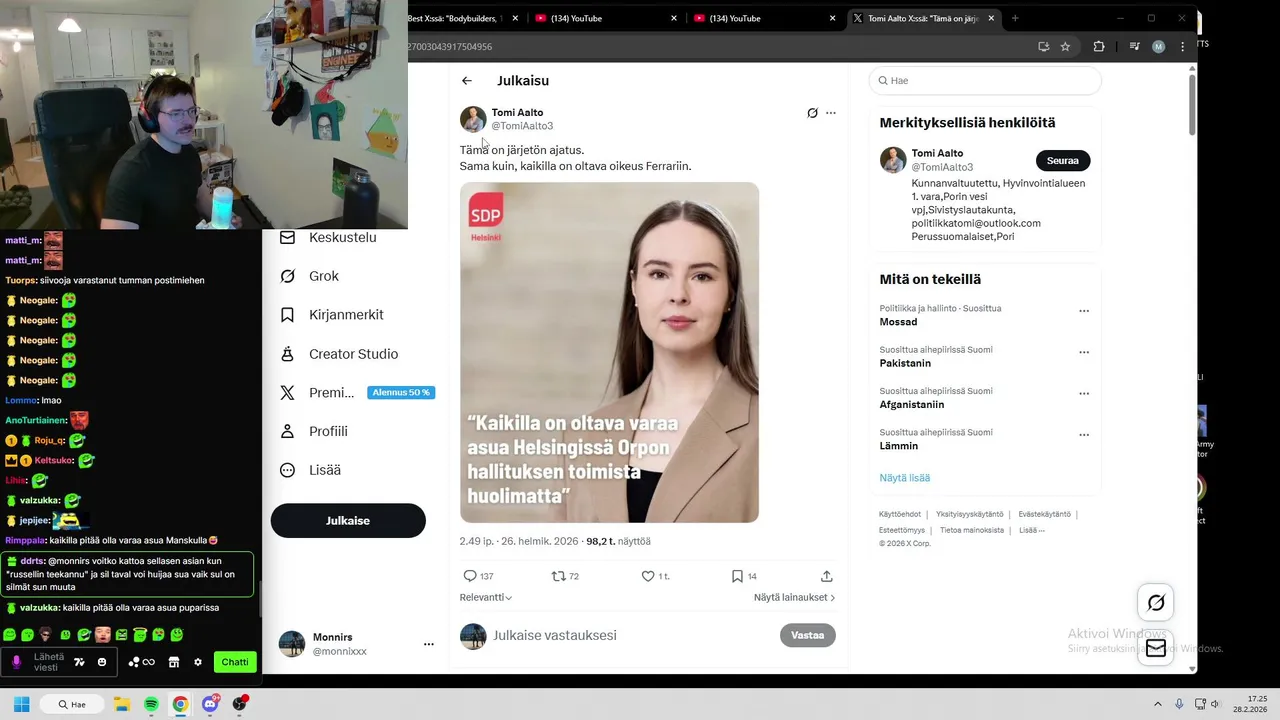Image resolution: width=1280 pixels, height=720 pixels.
Task: Click the grey Vastaa button
Action: [x=808, y=635]
